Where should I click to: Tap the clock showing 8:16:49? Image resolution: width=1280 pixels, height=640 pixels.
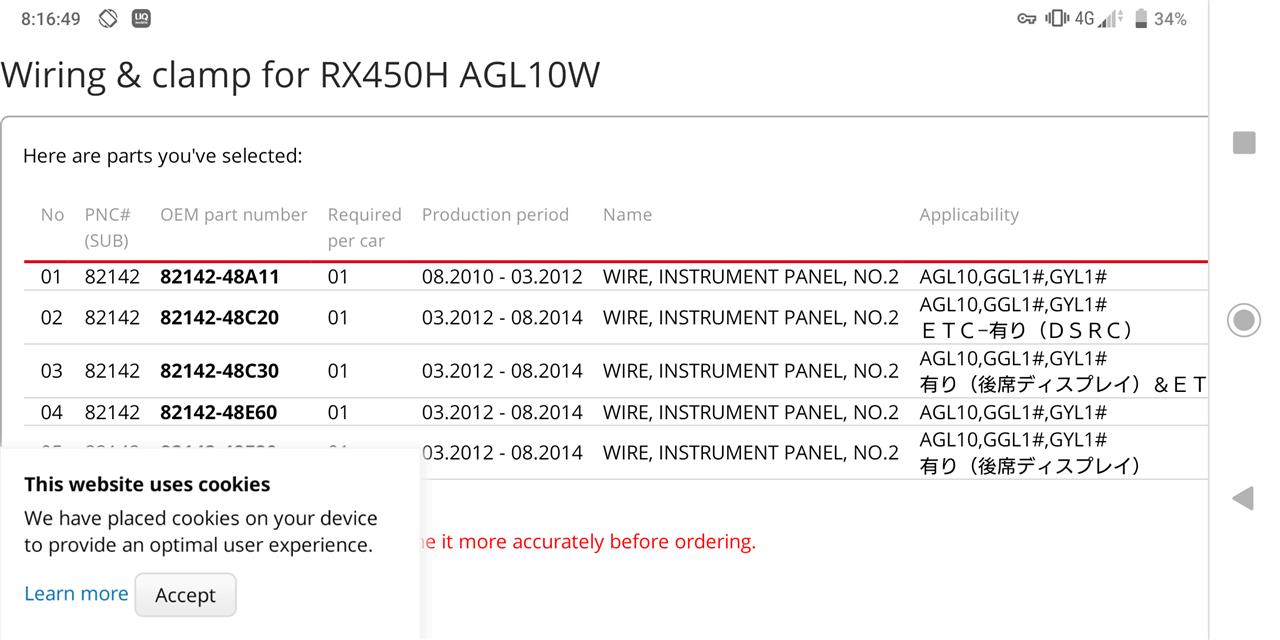(x=51, y=19)
